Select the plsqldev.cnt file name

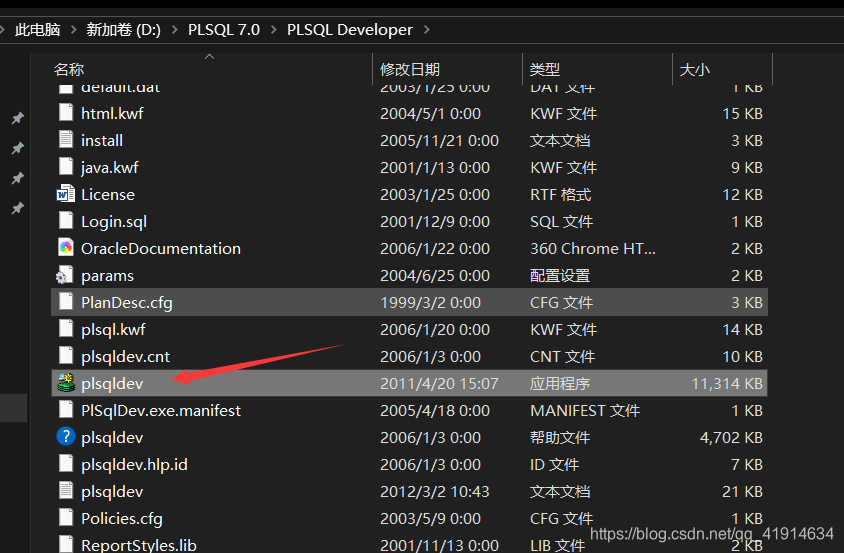[125, 356]
